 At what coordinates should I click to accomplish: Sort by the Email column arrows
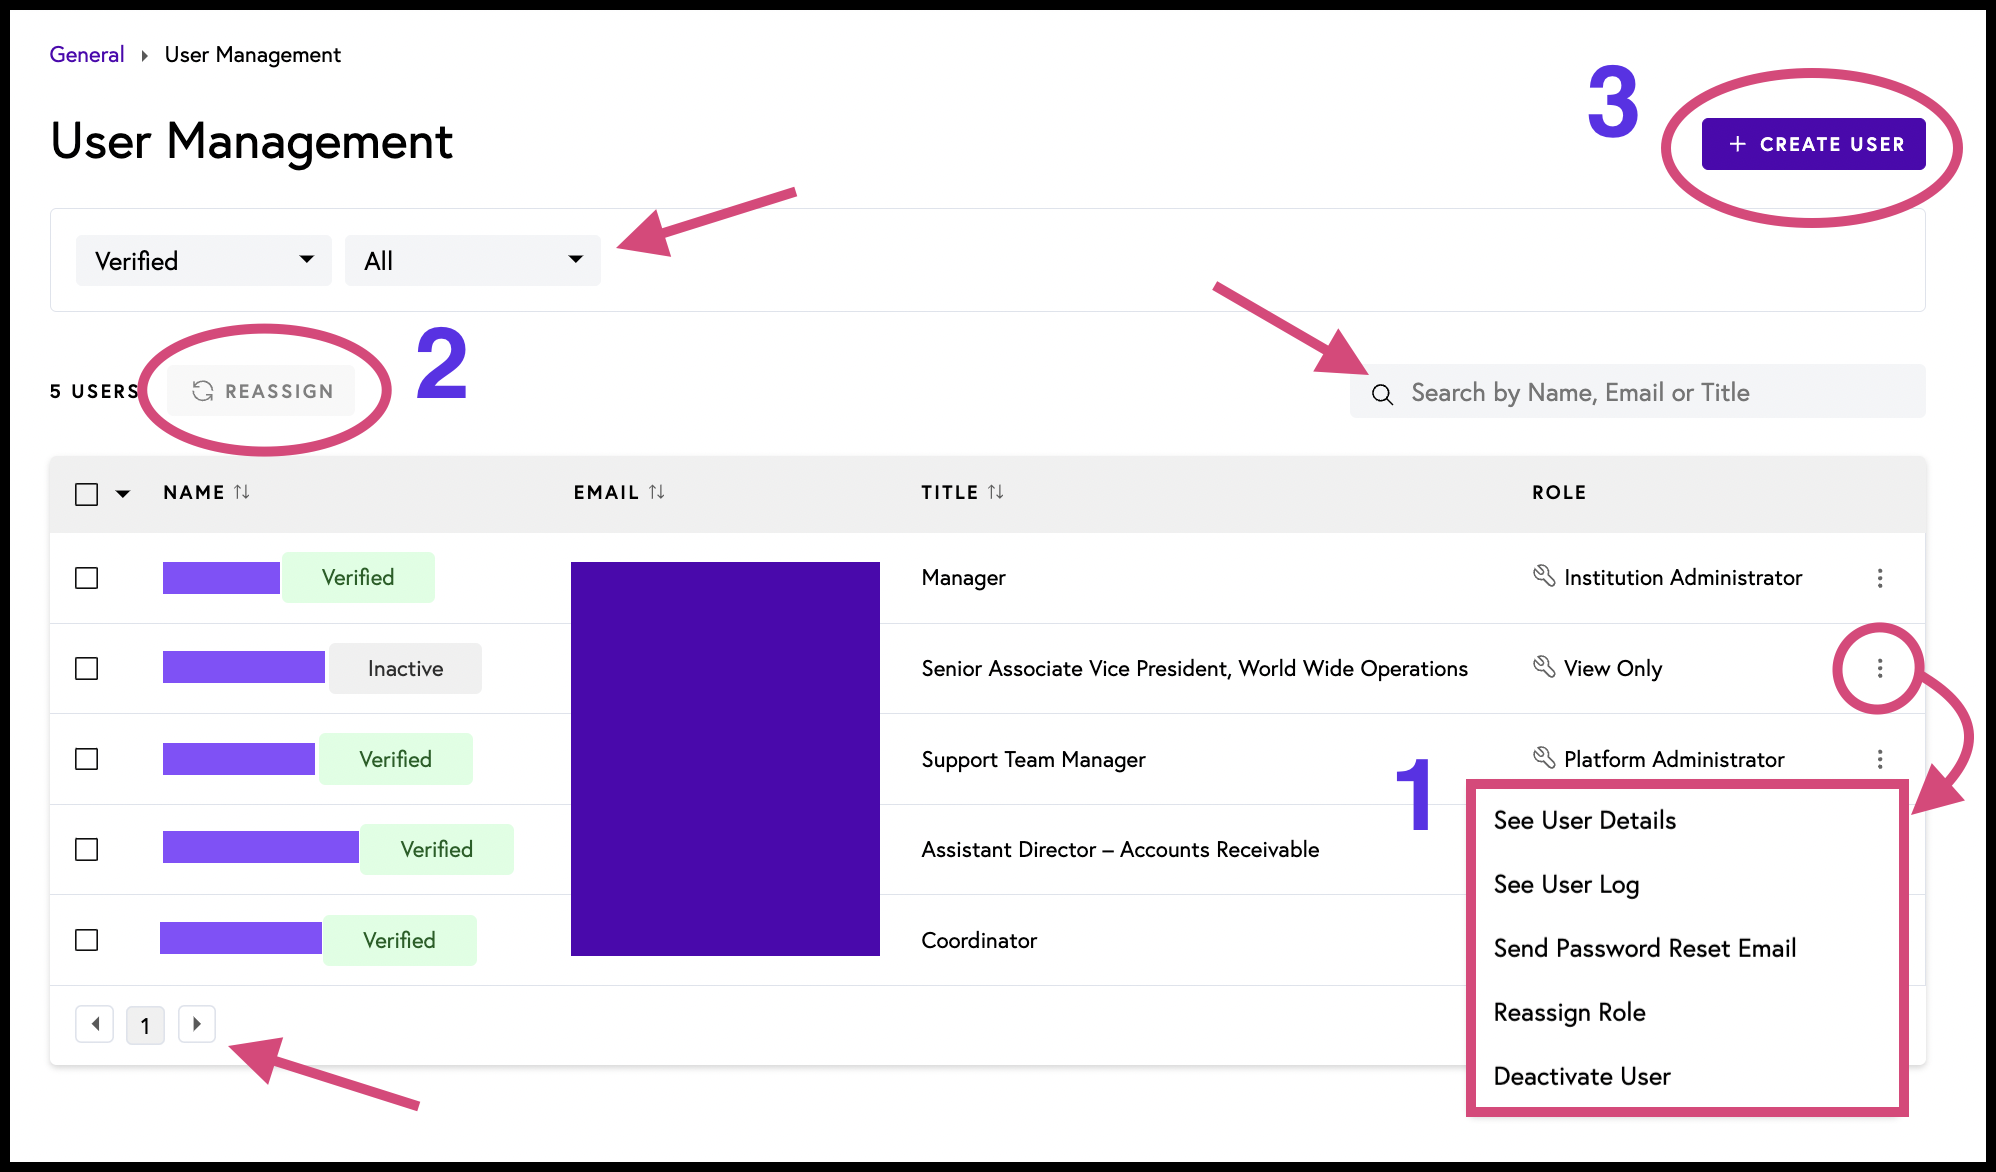[x=657, y=492]
